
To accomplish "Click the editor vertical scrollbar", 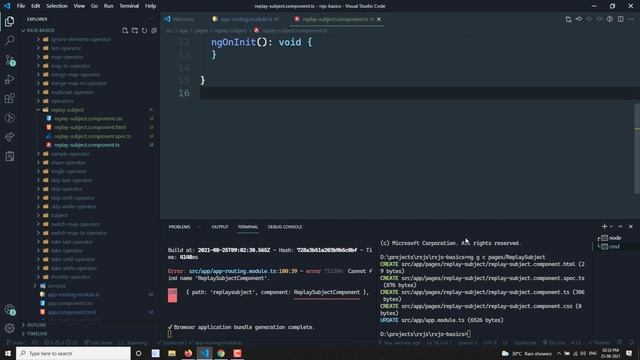I will click(637, 149).
